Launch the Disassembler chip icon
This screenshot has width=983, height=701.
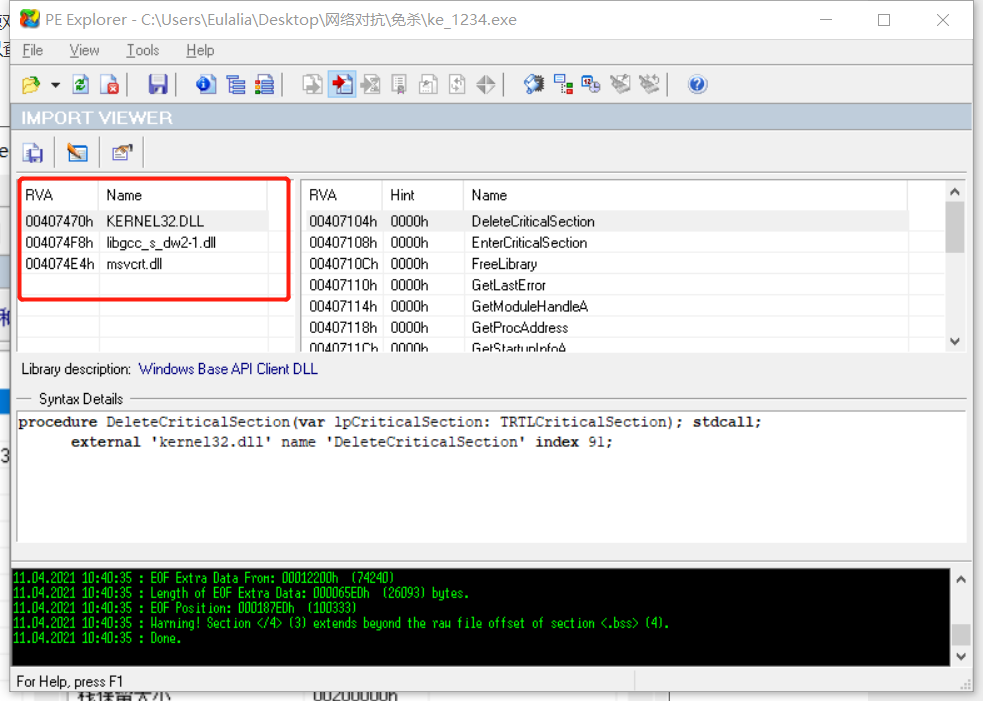(x=534, y=85)
